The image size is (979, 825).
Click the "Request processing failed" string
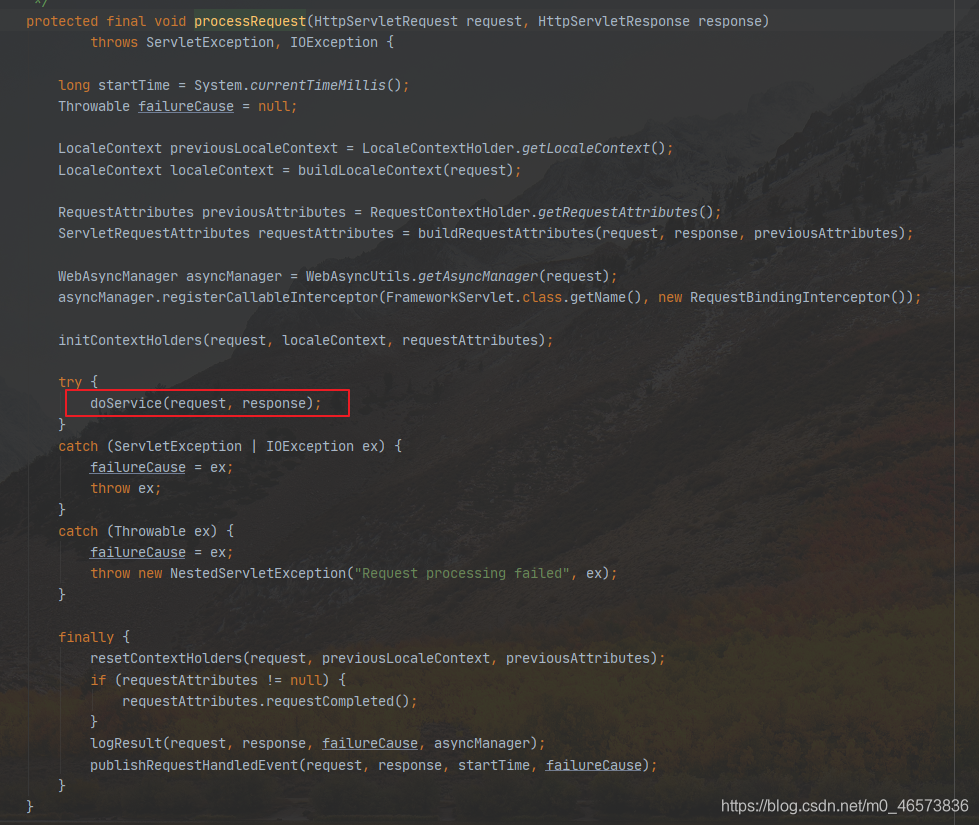pos(462,573)
